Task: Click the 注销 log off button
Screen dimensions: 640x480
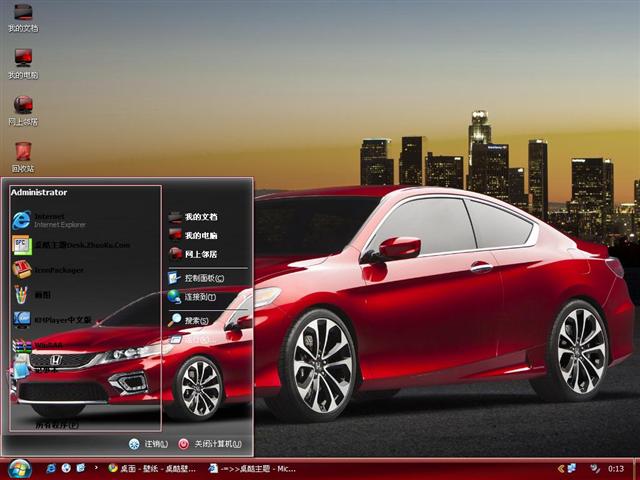Action: click(149, 443)
